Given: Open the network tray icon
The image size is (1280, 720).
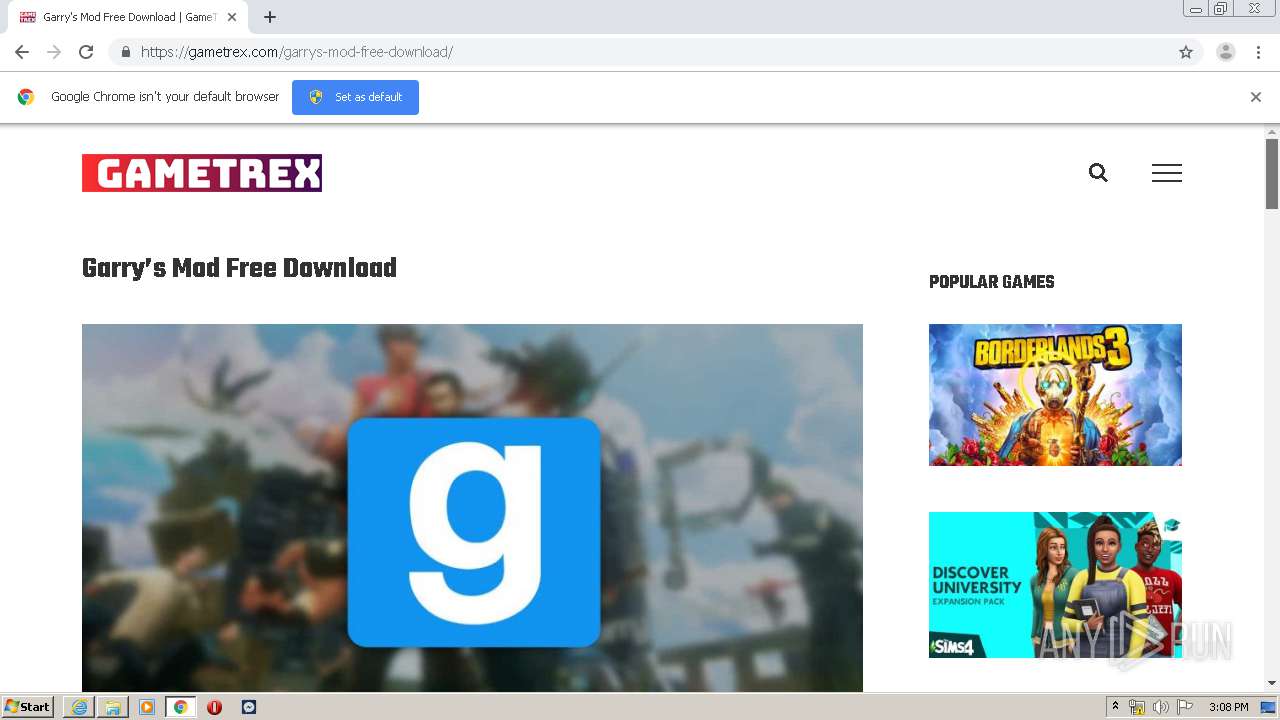Looking at the screenshot, I should [1137, 707].
